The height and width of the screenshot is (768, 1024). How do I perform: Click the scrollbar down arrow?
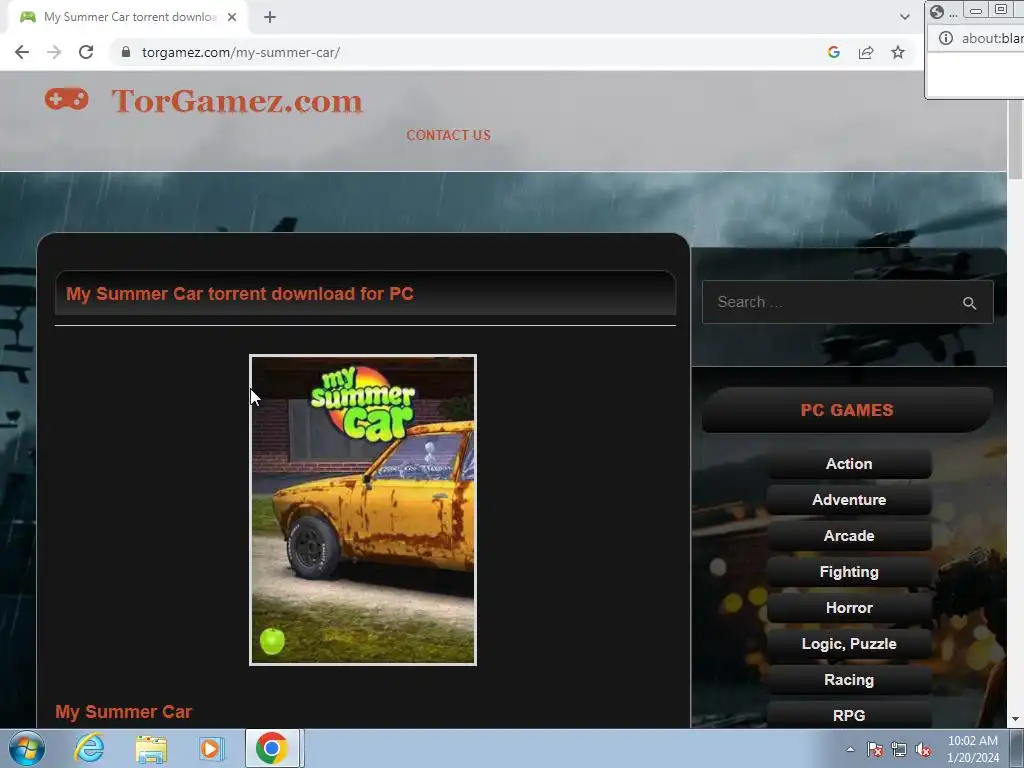tap(1016, 719)
